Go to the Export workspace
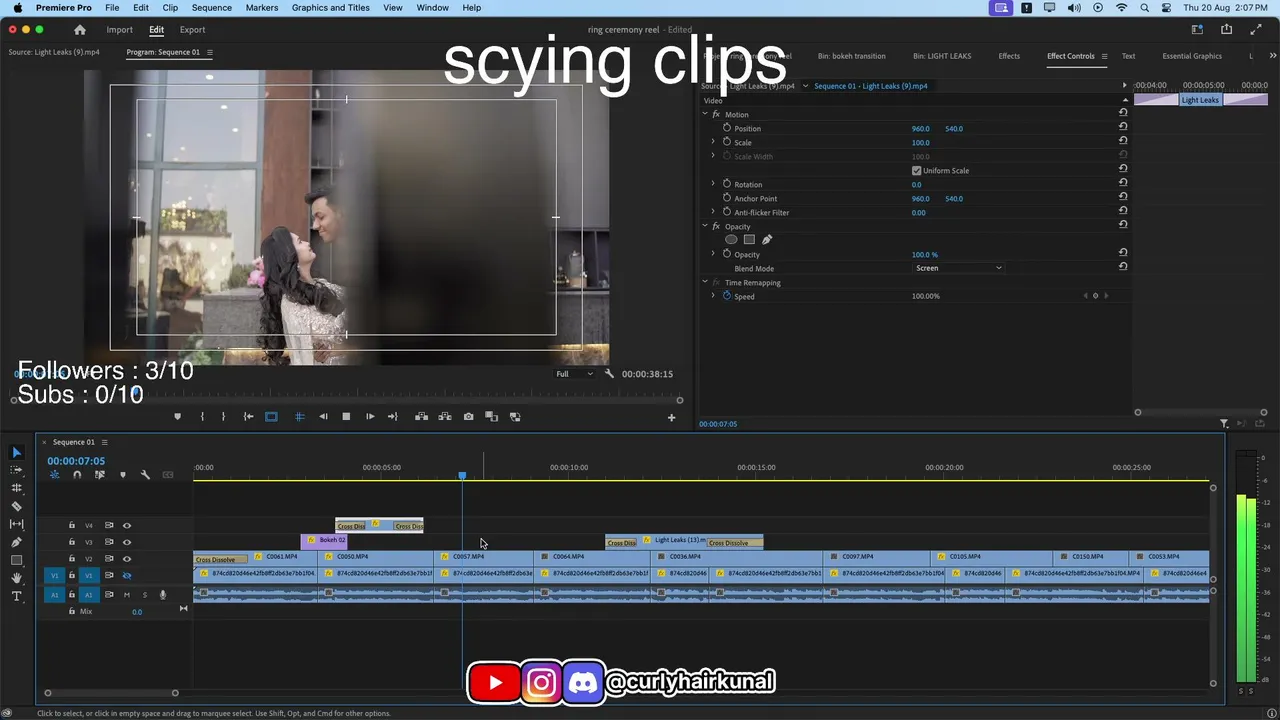The image size is (1280, 720). pos(192,30)
